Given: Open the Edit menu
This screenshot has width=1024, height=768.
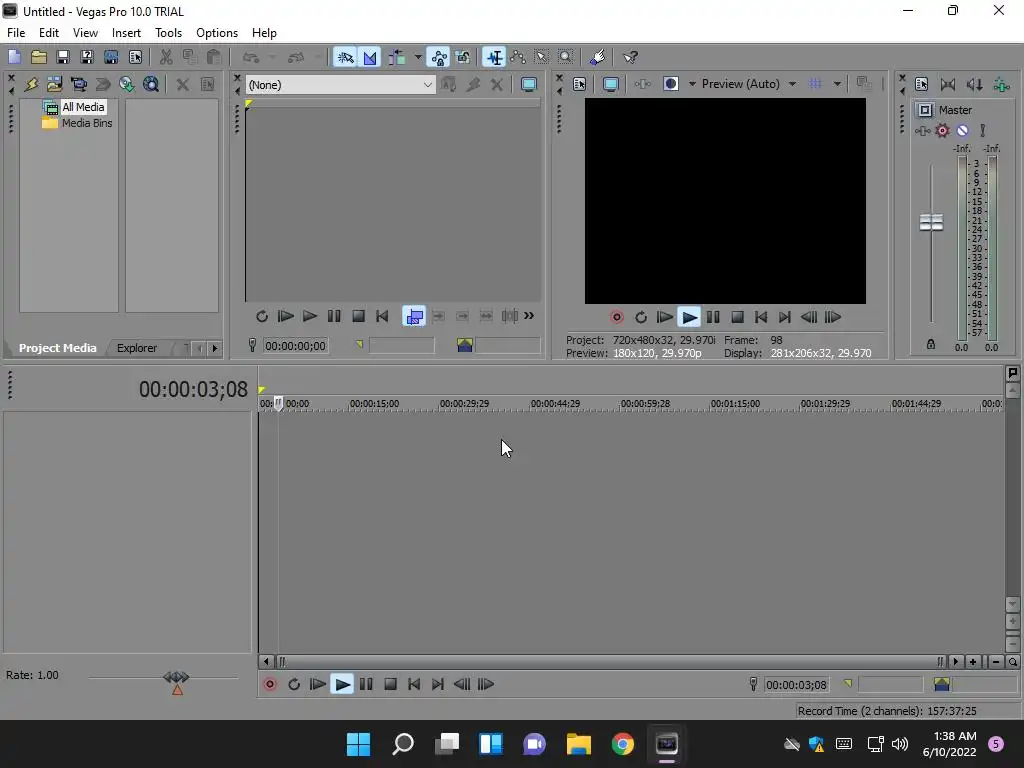Looking at the screenshot, I should tap(49, 33).
